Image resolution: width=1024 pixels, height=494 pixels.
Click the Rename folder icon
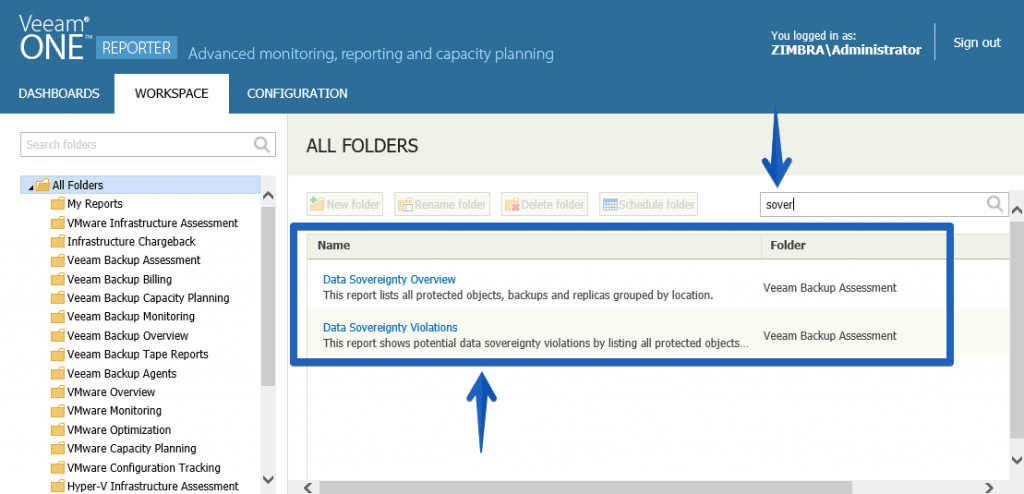pyautogui.click(x=406, y=205)
